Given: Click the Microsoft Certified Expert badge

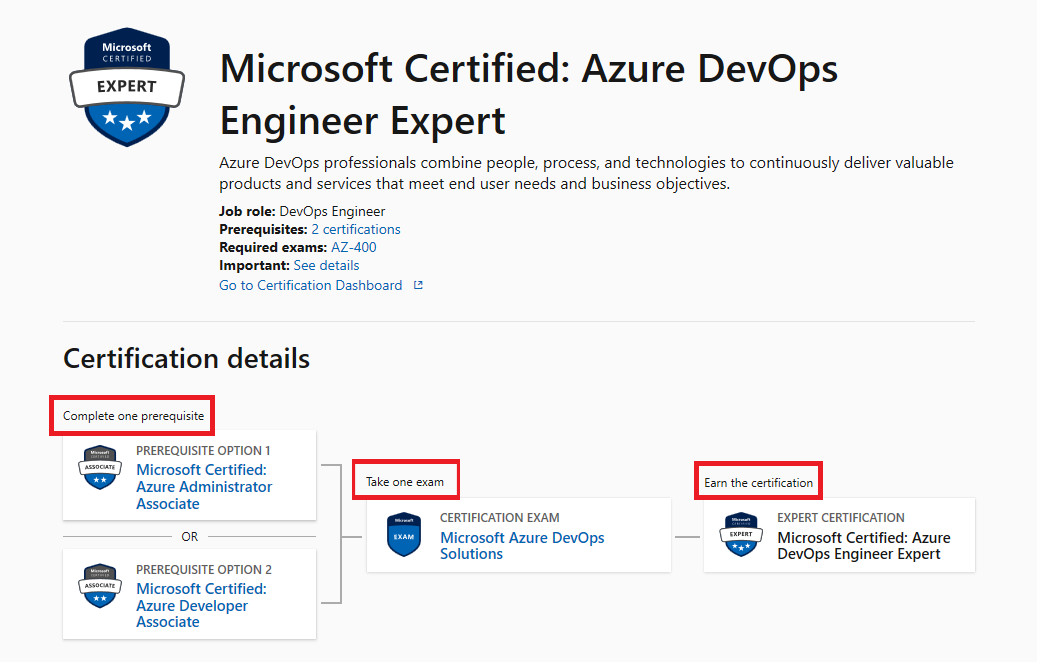Looking at the screenshot, I should point(127,87).
